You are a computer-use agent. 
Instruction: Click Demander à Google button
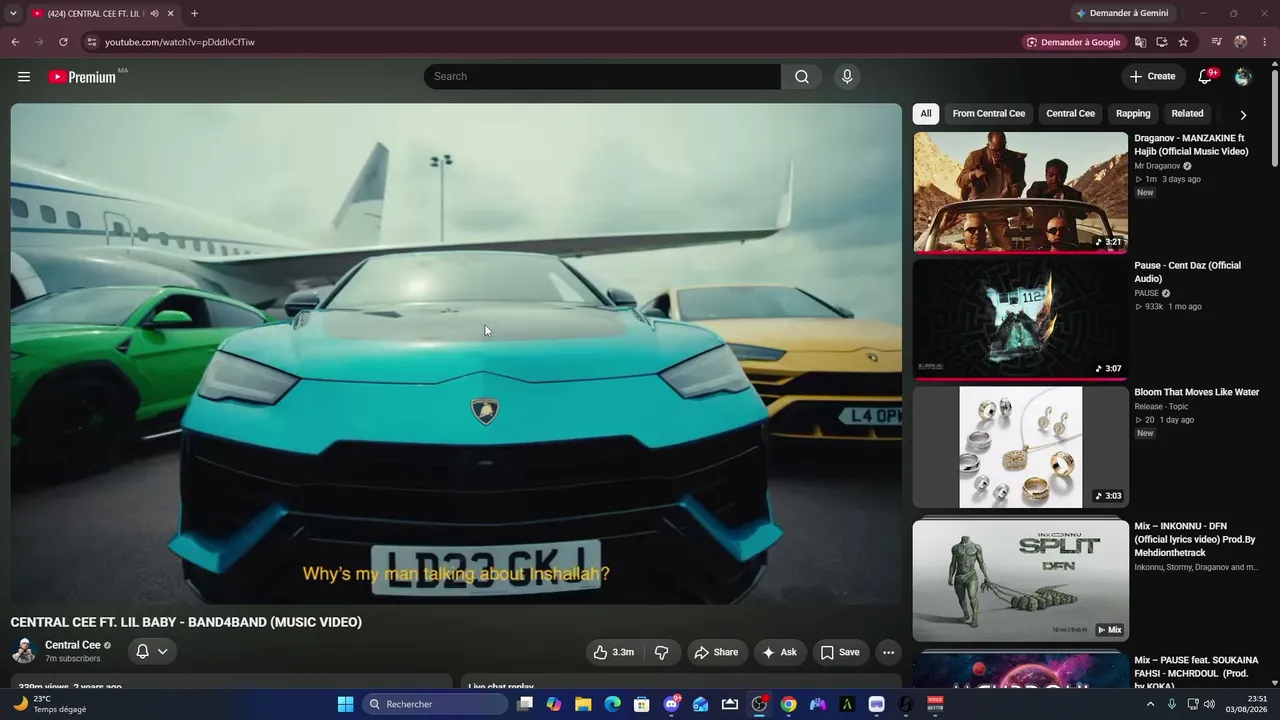pos(1074,42)
